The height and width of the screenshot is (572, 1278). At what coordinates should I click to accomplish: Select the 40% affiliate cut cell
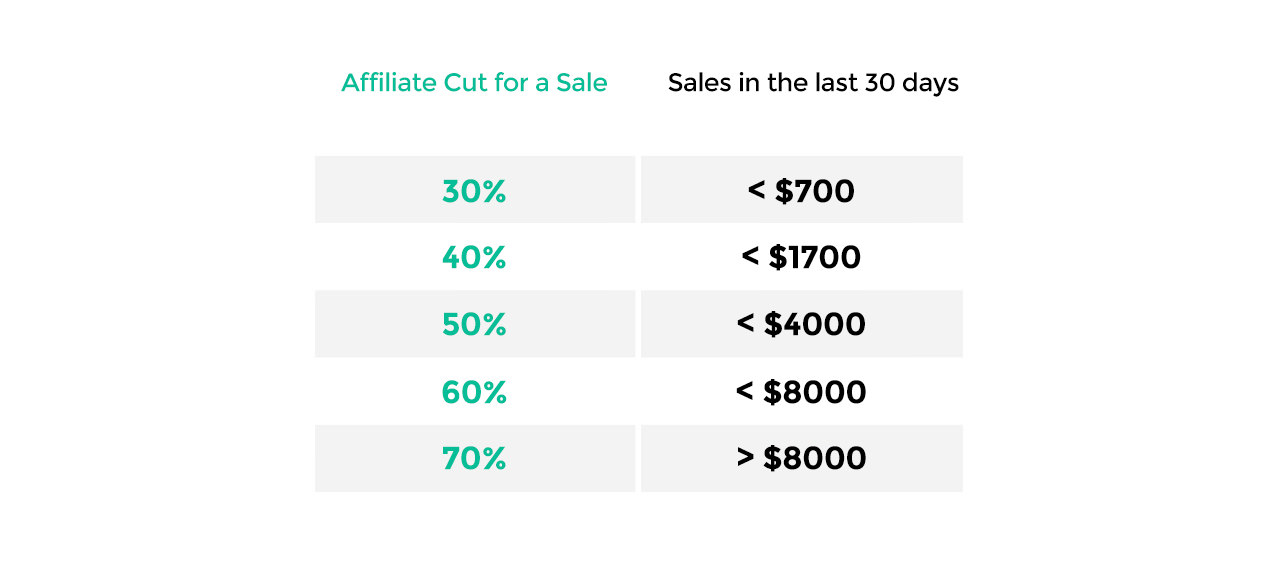(475, 257)
